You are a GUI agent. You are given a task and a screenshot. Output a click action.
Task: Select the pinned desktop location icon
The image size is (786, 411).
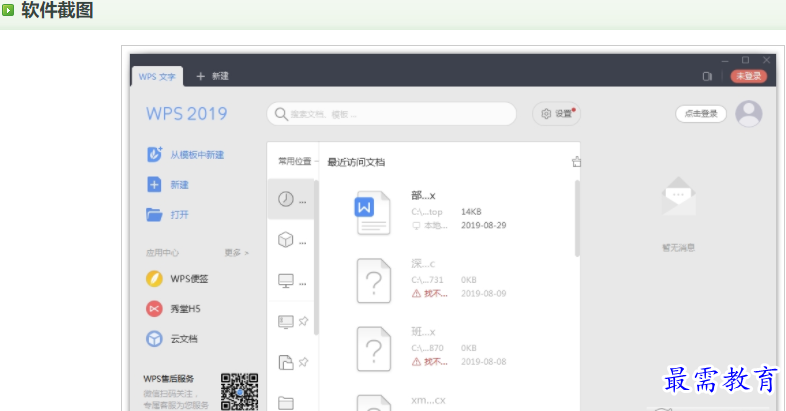tap(286, 321)
